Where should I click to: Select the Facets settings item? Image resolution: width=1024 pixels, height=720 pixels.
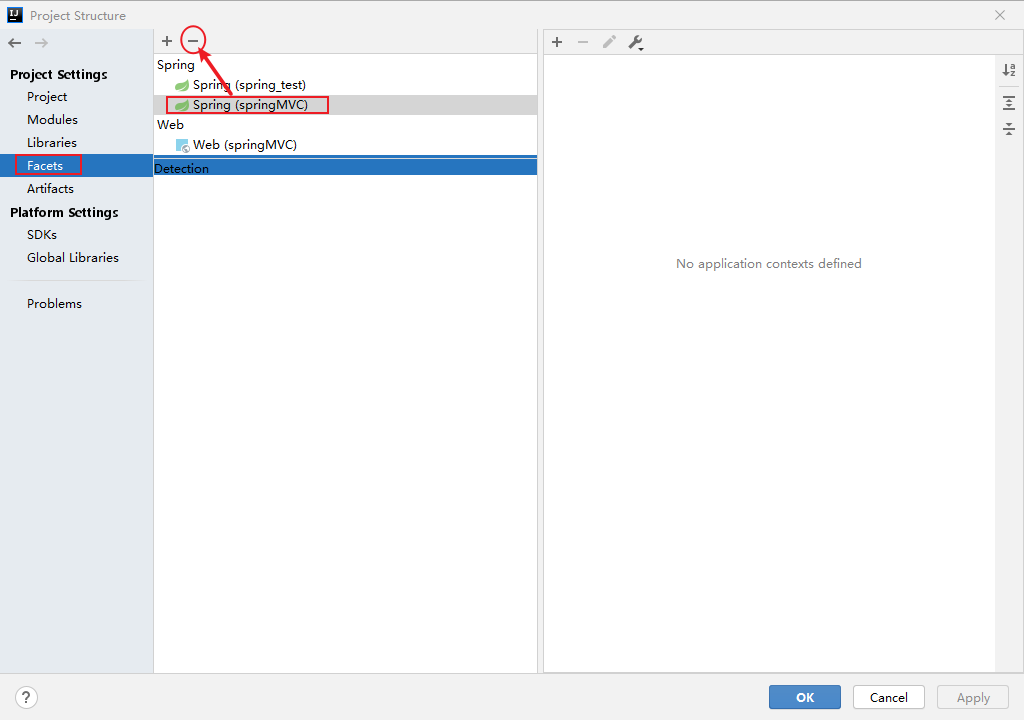[x=76, y=165]
